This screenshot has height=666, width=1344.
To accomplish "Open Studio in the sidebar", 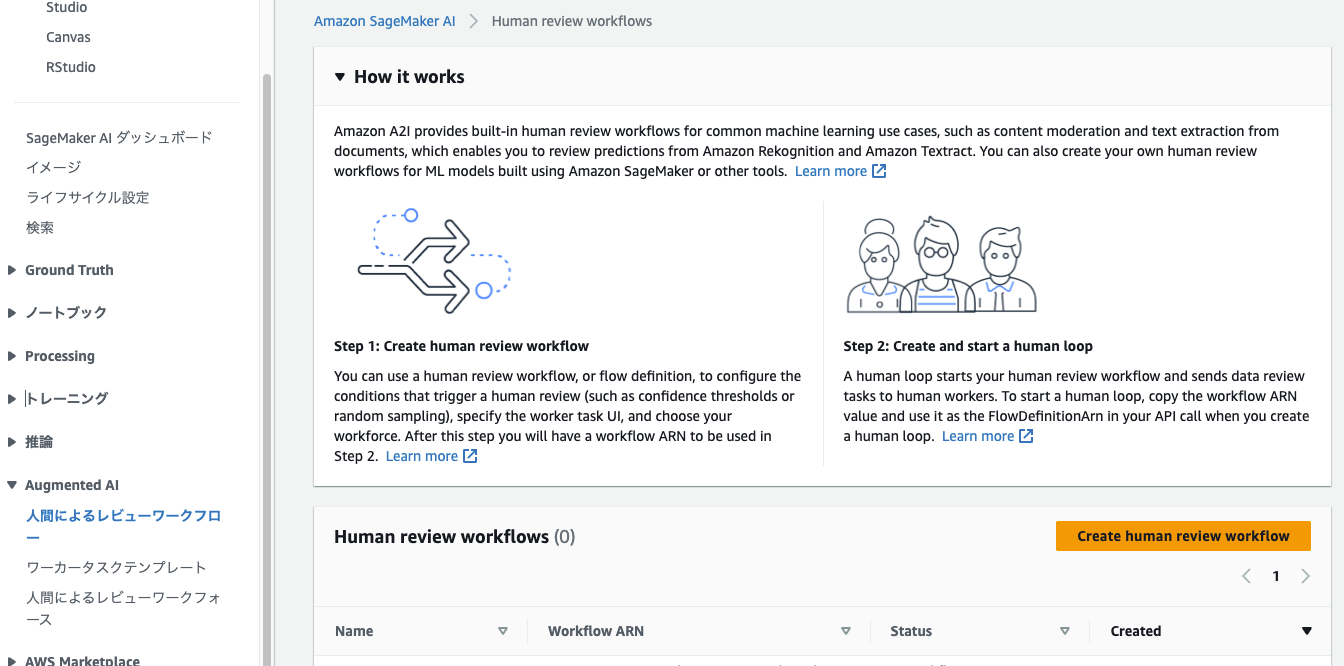I will point(67,8).
